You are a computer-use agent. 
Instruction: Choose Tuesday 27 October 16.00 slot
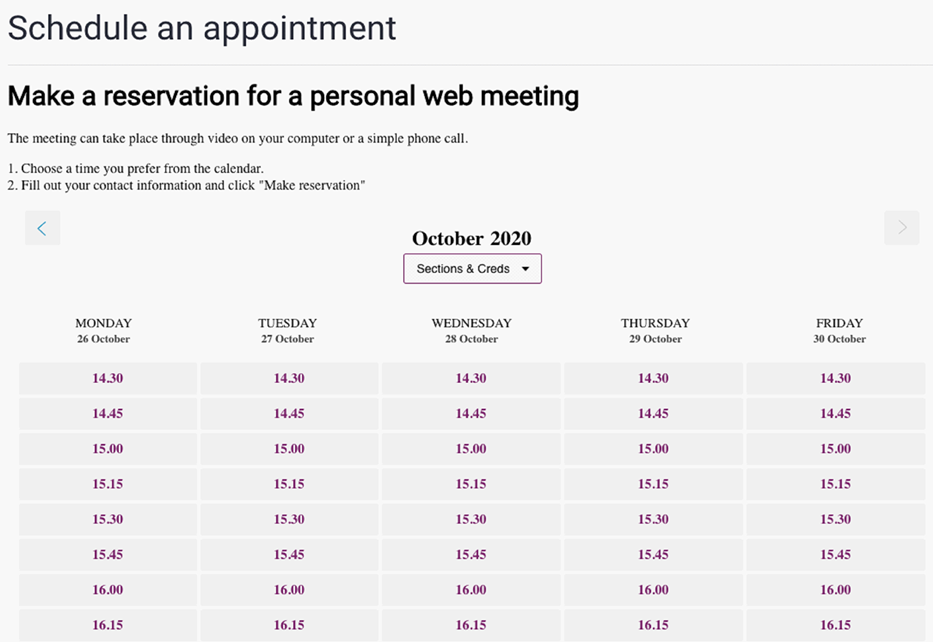(x=289, y=590)
